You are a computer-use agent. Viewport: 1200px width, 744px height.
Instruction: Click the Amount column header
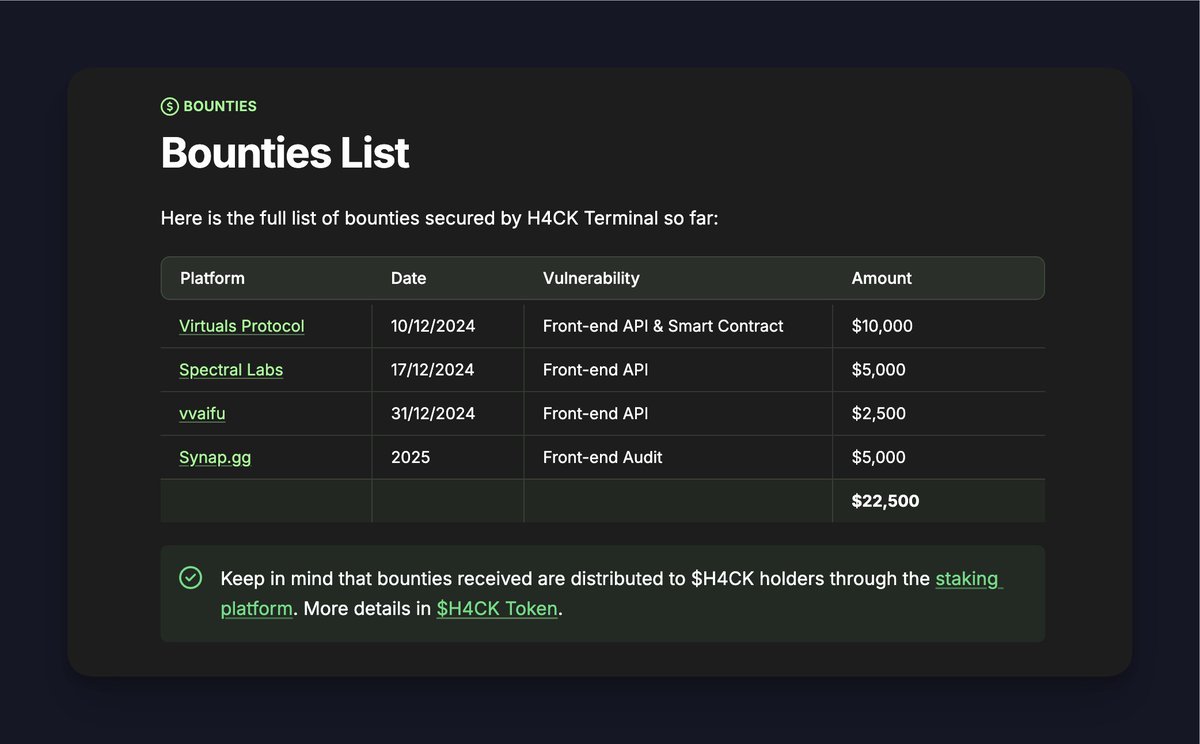(882, 278)
